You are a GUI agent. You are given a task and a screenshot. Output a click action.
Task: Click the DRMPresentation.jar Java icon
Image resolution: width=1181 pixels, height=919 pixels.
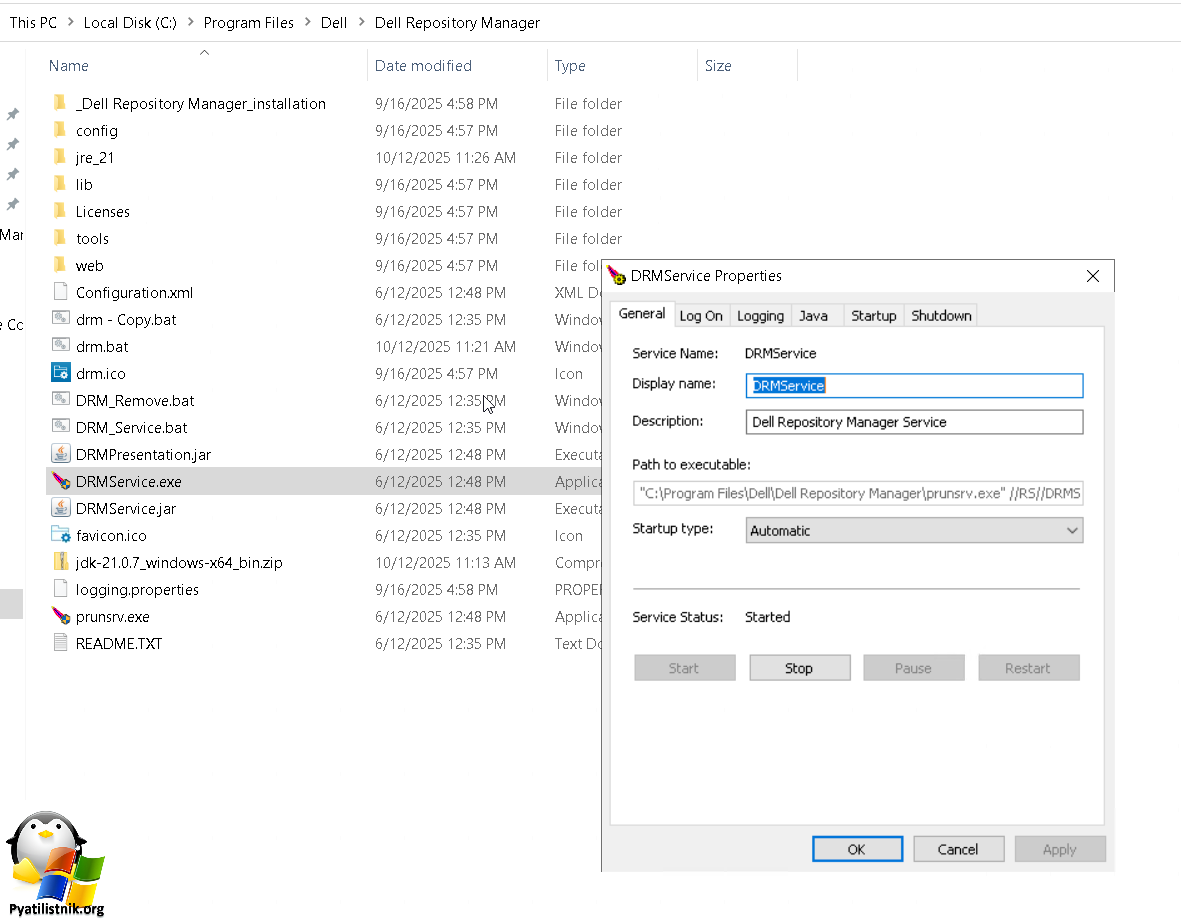60,455
